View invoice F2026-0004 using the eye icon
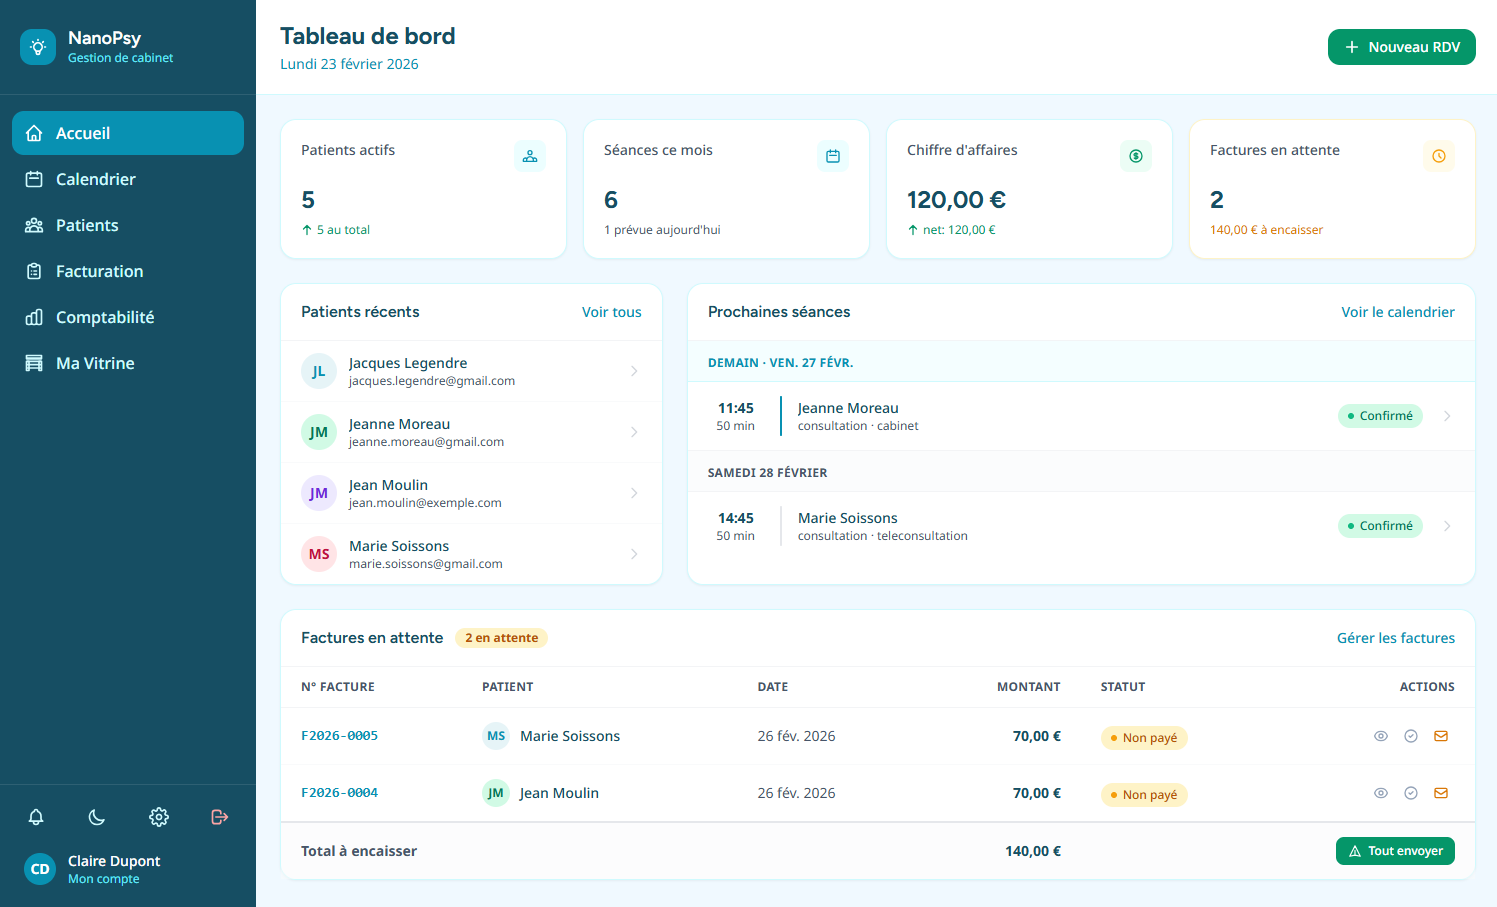Image resolution: width=1497 pixels, height=907 pixels. click(1381, 793)
